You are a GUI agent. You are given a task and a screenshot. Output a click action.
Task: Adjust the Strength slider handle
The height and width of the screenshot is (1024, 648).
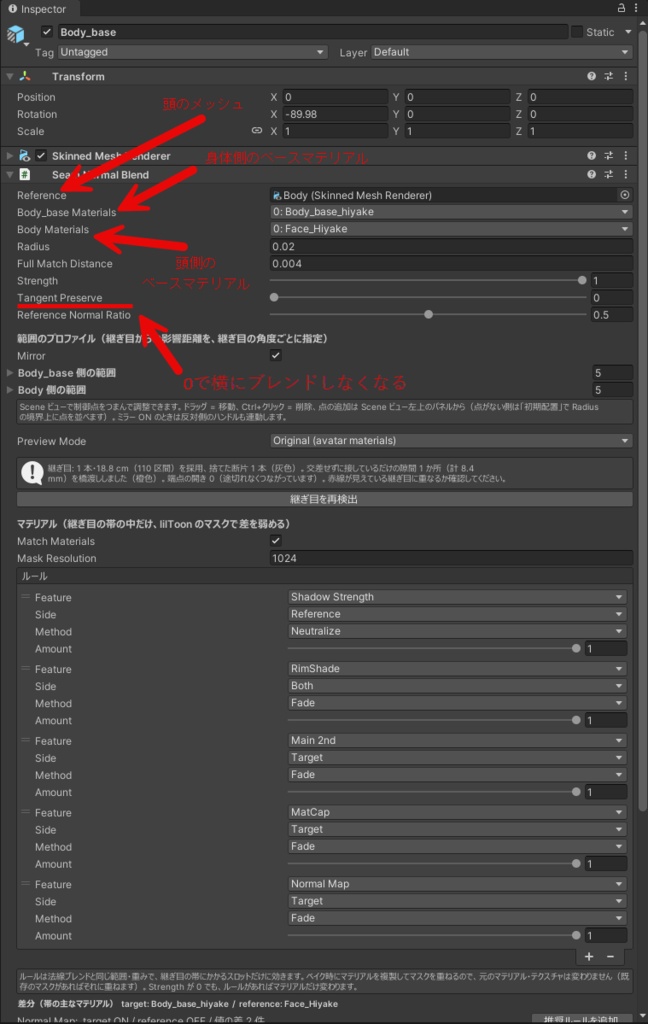[x=582, y=280]
